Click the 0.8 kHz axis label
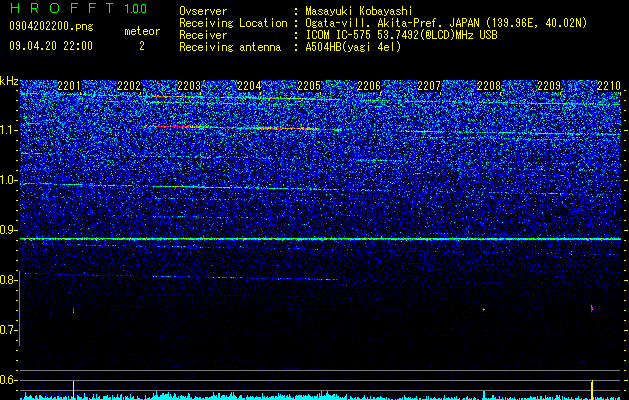The width and height of the screenshot is (629, 400). (8, 280)
